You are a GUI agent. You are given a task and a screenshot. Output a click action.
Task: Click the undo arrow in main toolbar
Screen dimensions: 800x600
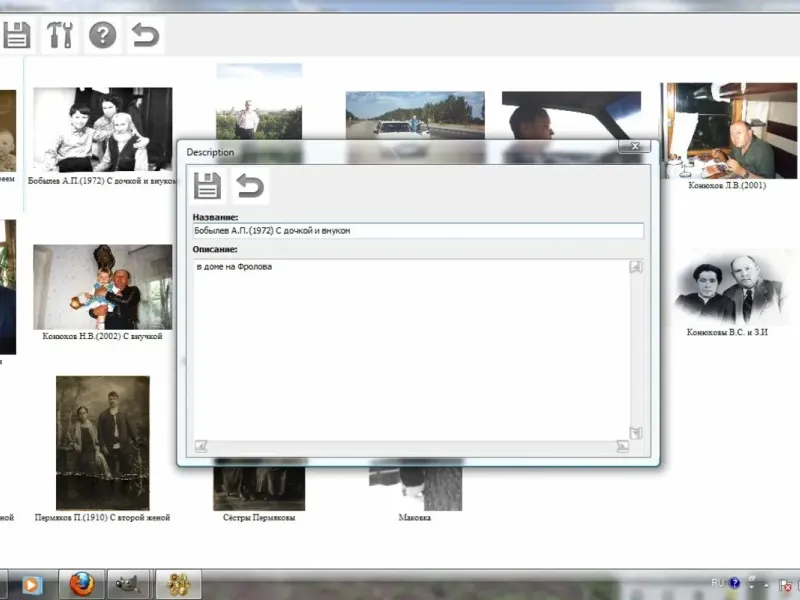(x=145, y=35)
